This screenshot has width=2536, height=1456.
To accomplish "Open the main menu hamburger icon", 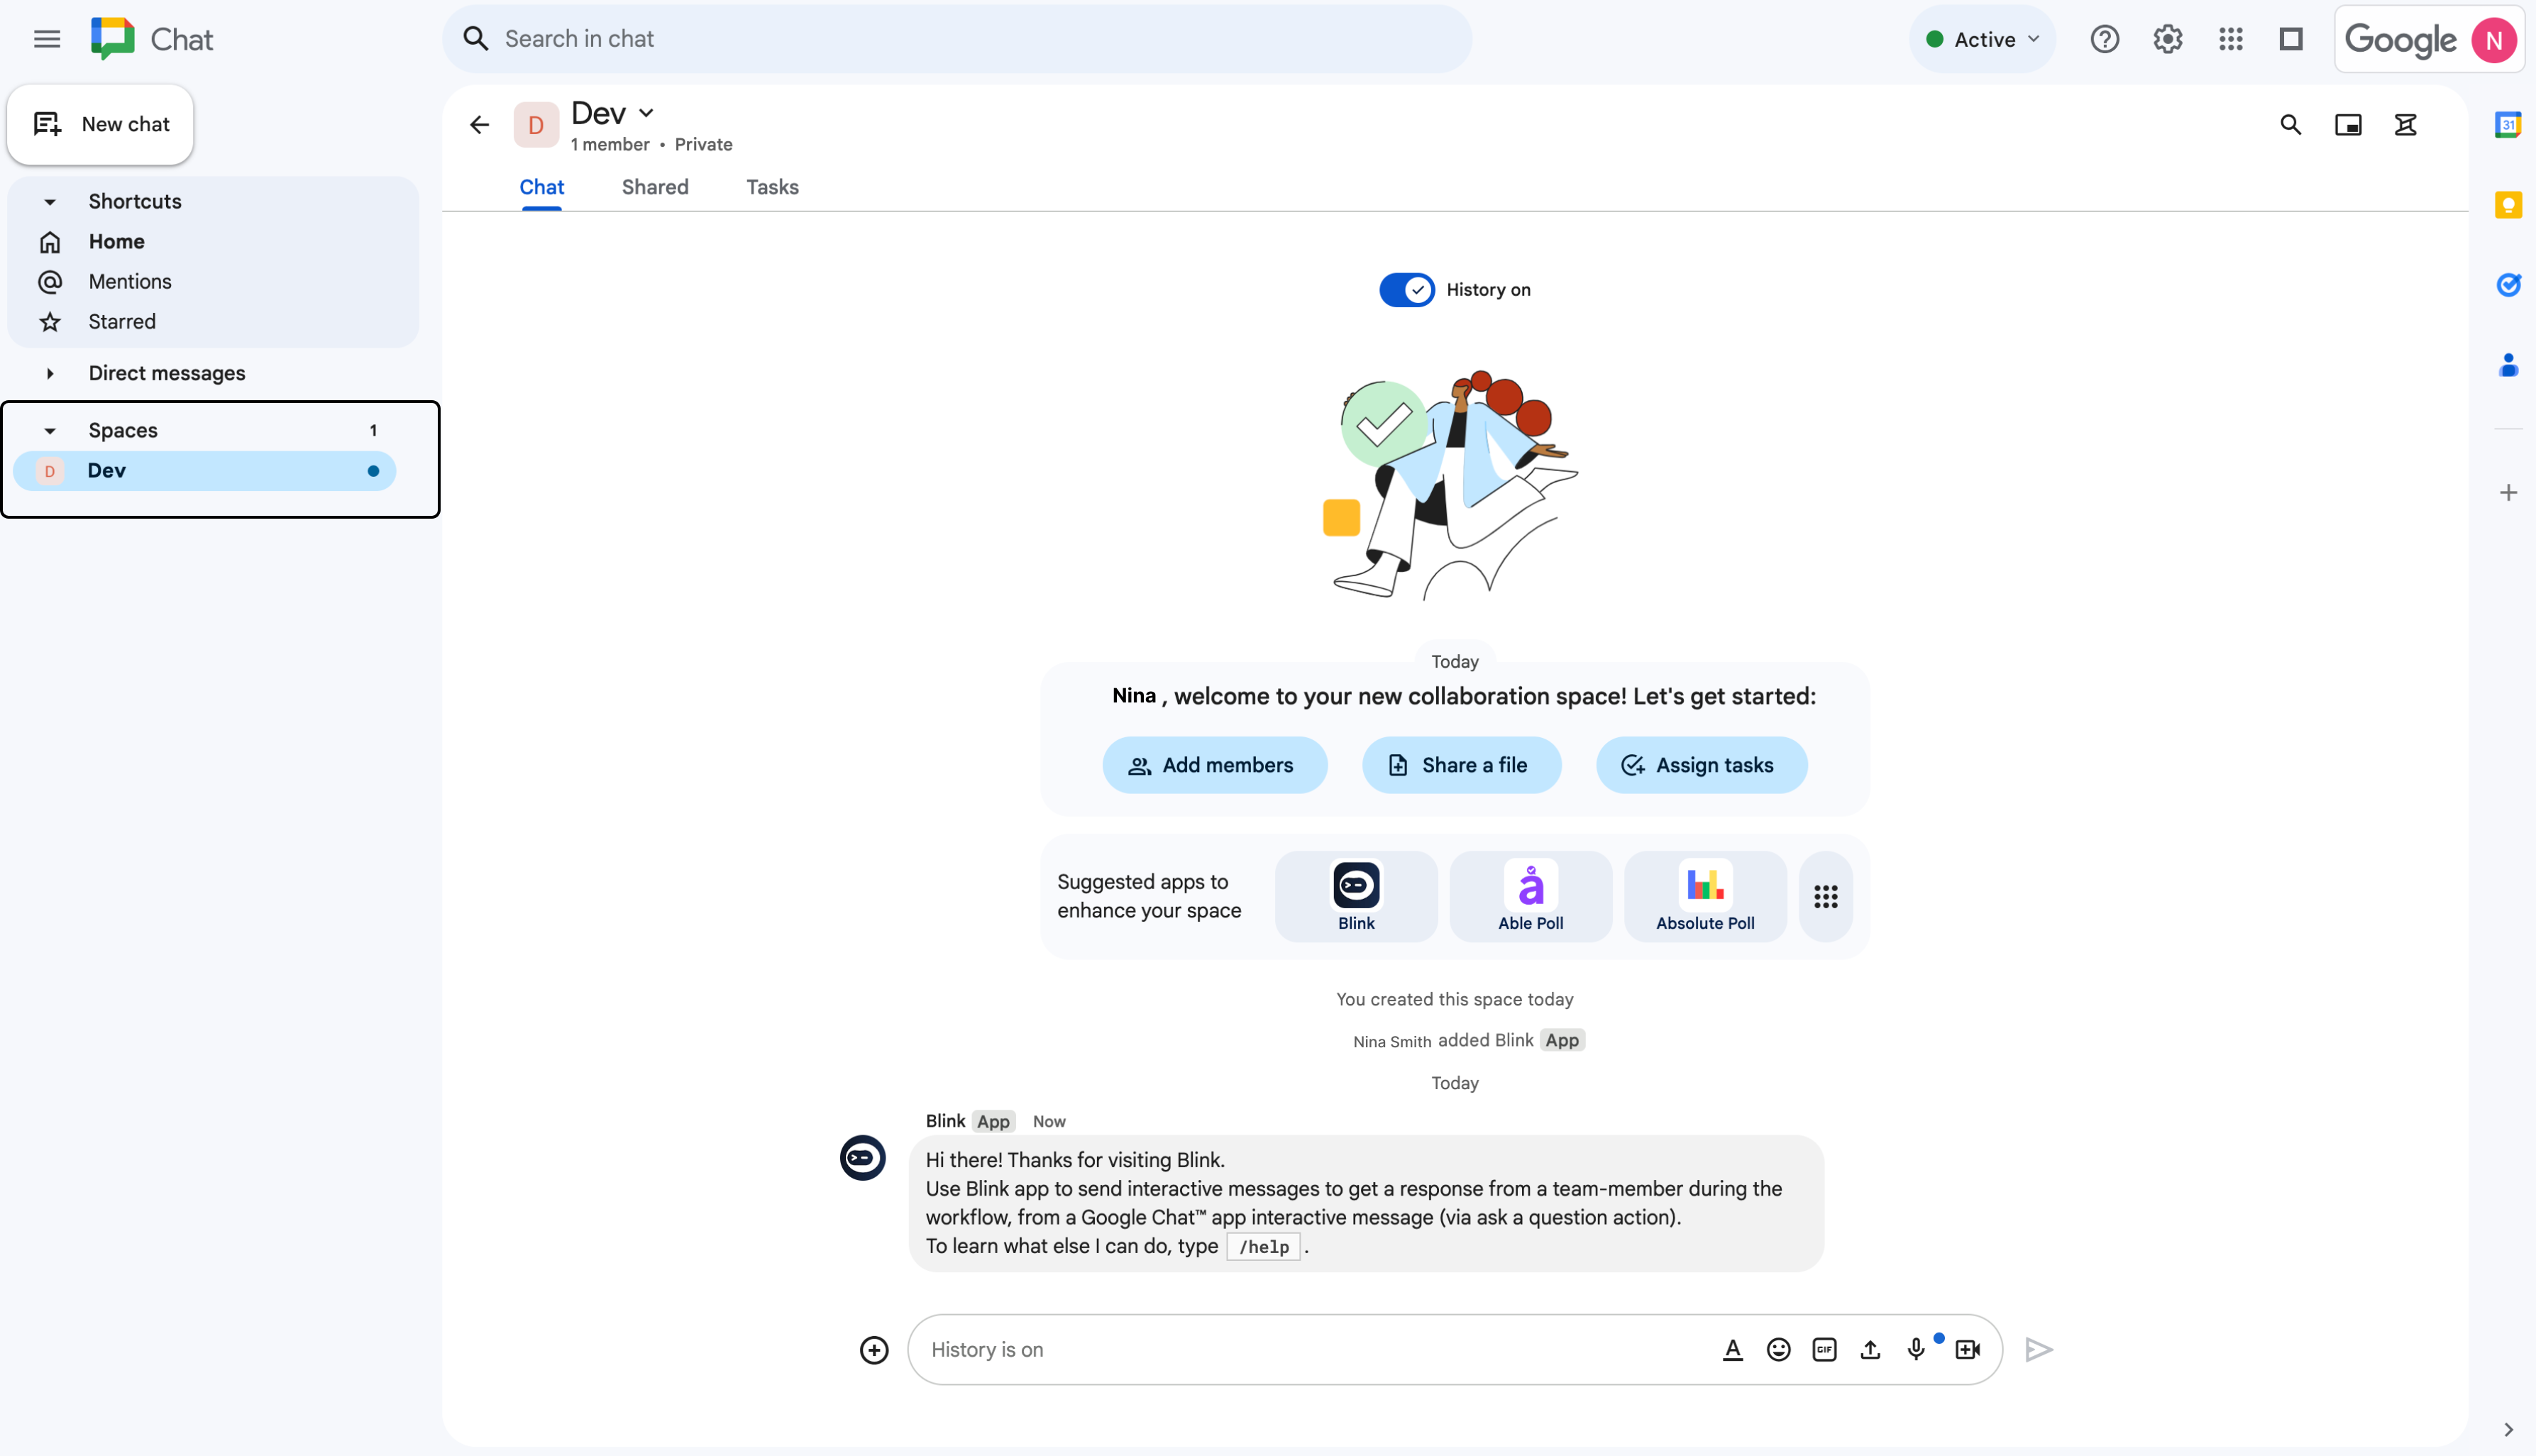I will coord(47,39).
